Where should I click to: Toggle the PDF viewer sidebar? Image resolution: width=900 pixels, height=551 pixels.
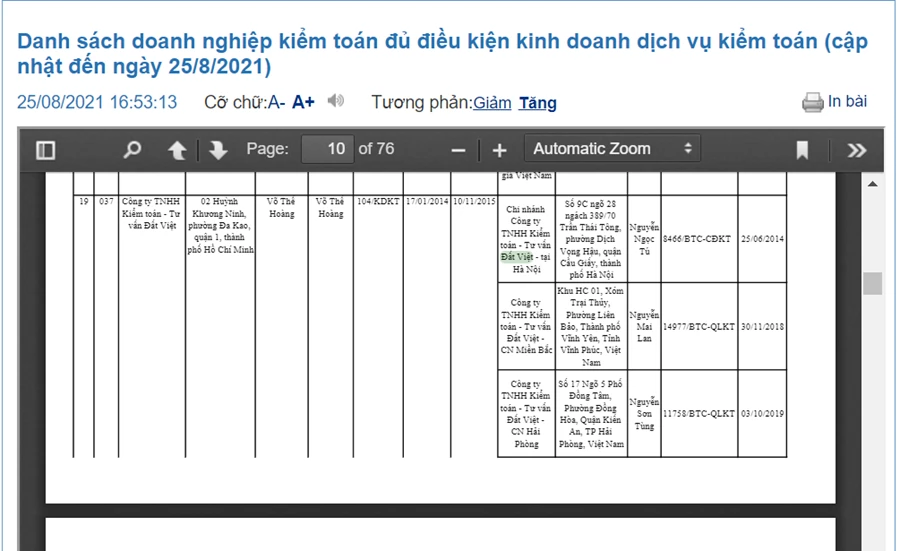(45, 150)
